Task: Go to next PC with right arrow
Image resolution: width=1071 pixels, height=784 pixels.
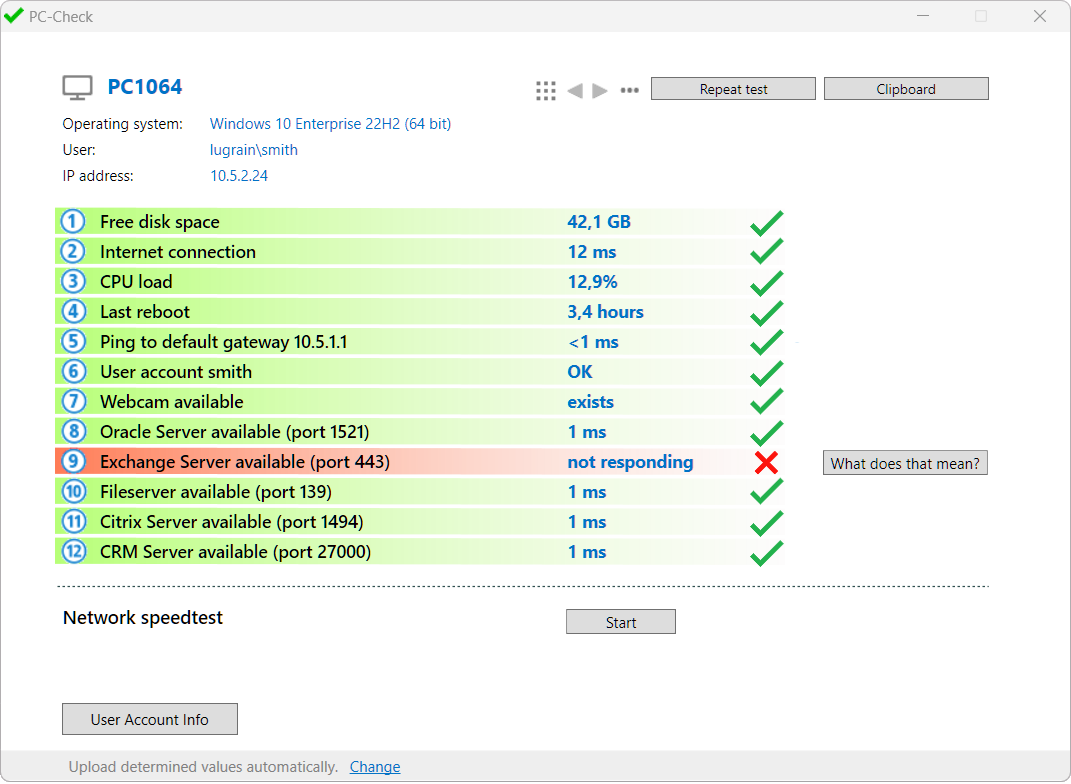Action: (600, 91)
